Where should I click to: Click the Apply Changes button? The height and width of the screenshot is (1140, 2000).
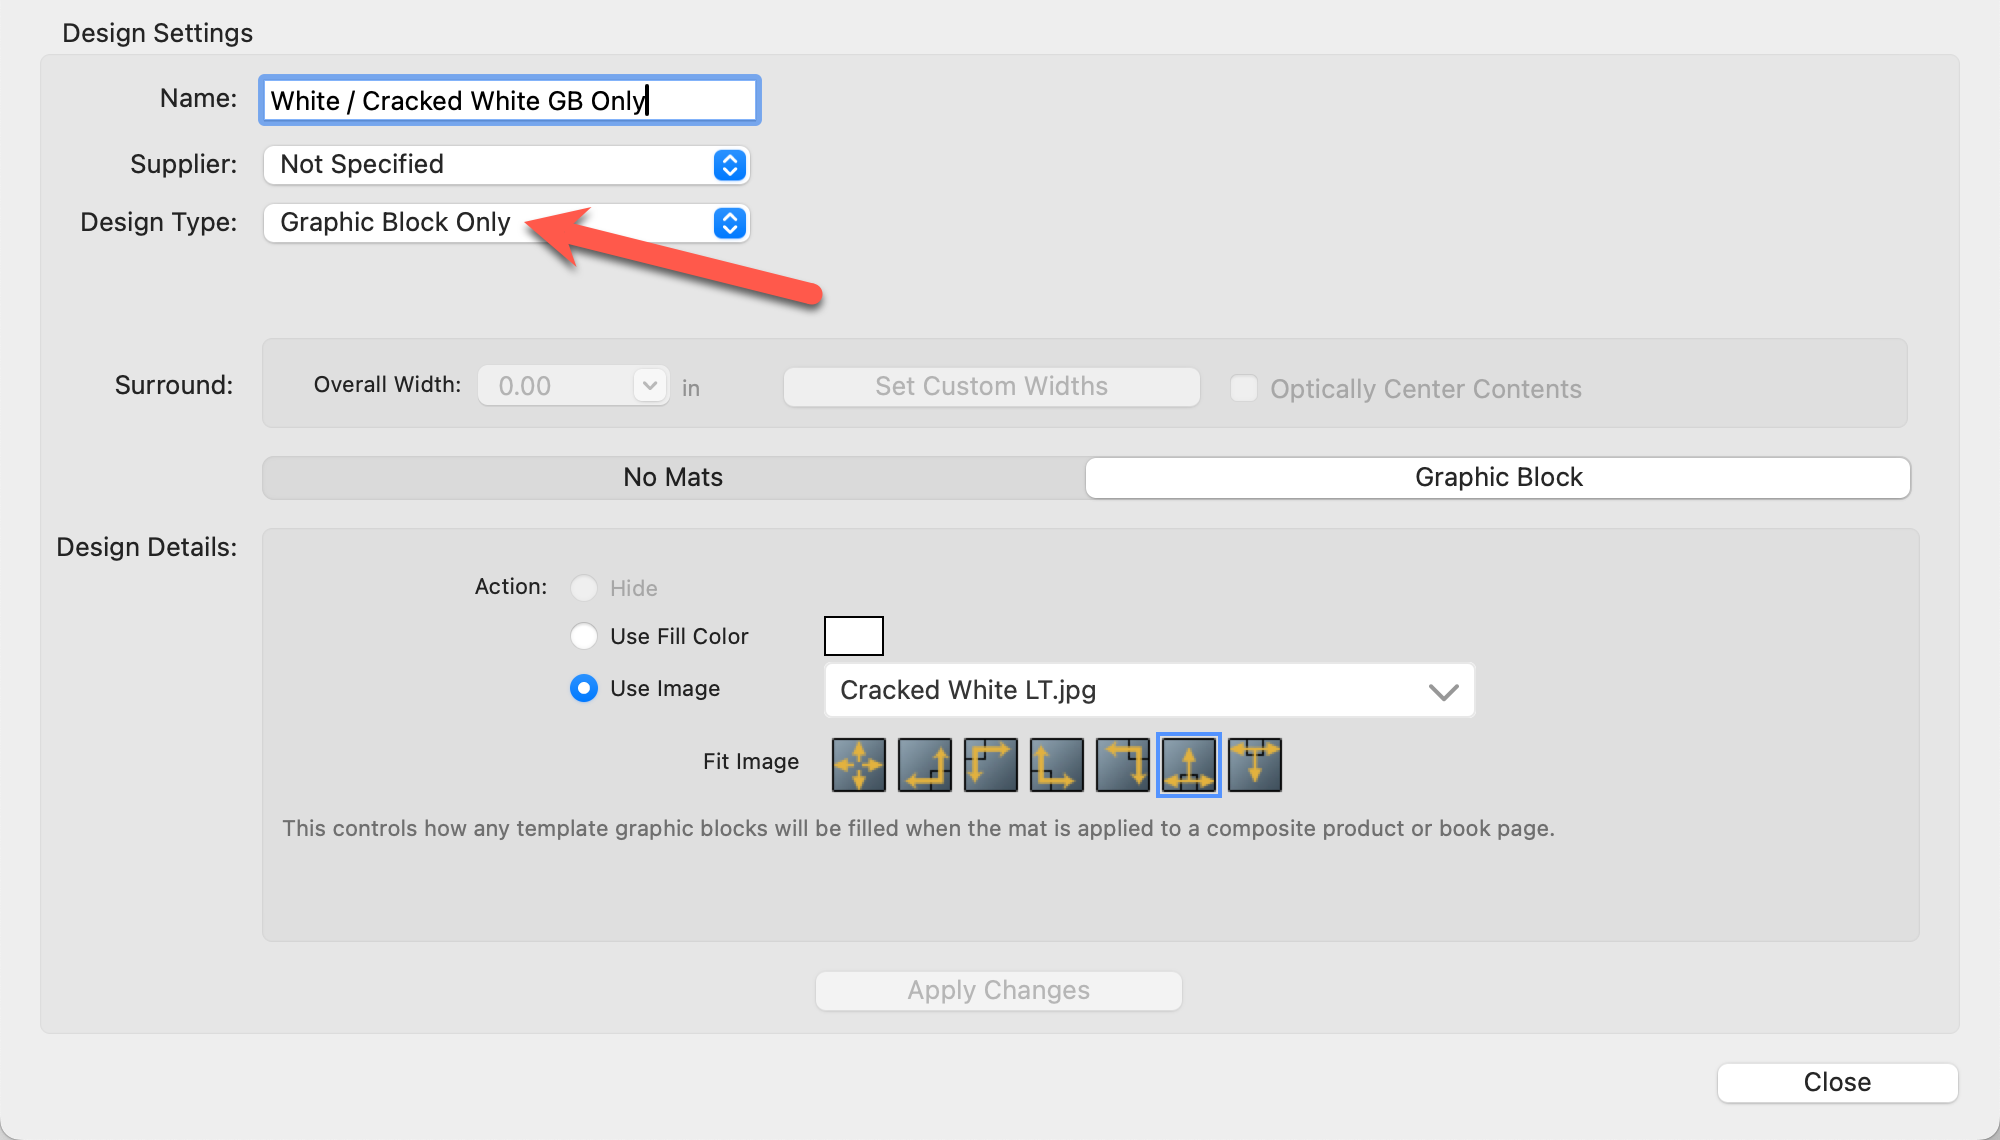tap(998, 991)
